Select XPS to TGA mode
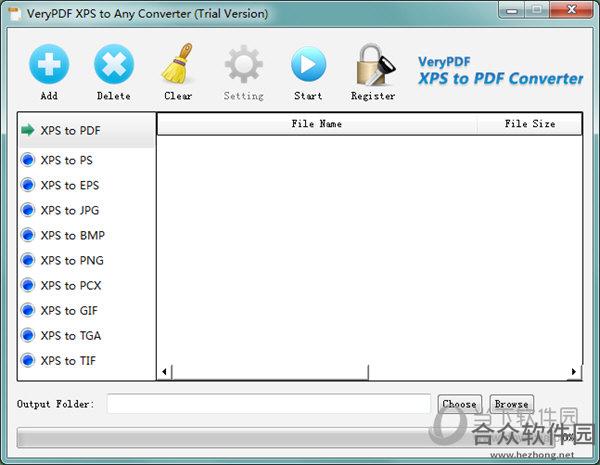Screen dimensions: 600x465 click(x=61, y=336)
